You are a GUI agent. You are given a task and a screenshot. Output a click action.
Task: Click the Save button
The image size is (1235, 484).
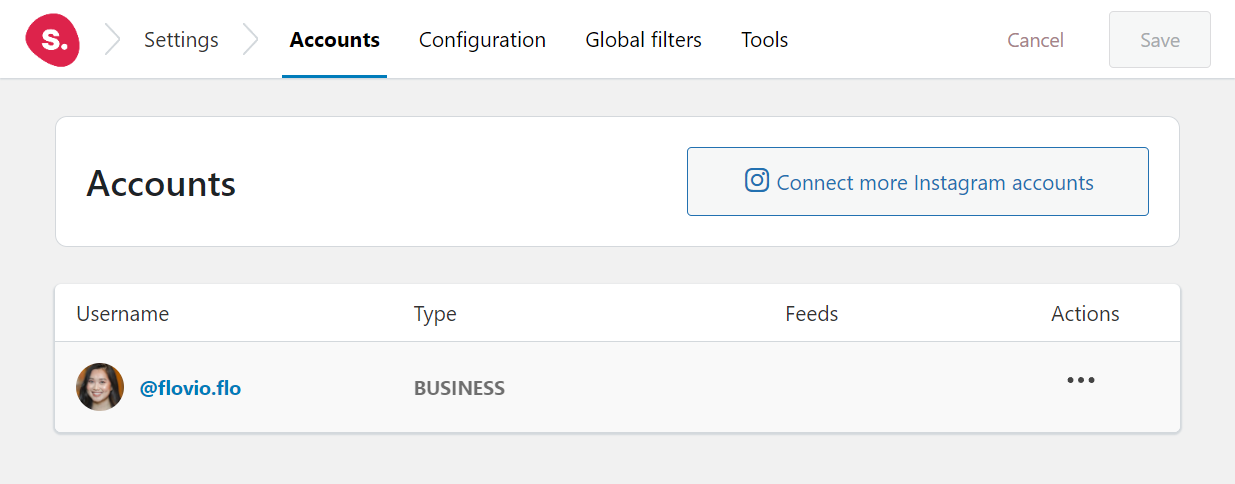pos(1160,40)
